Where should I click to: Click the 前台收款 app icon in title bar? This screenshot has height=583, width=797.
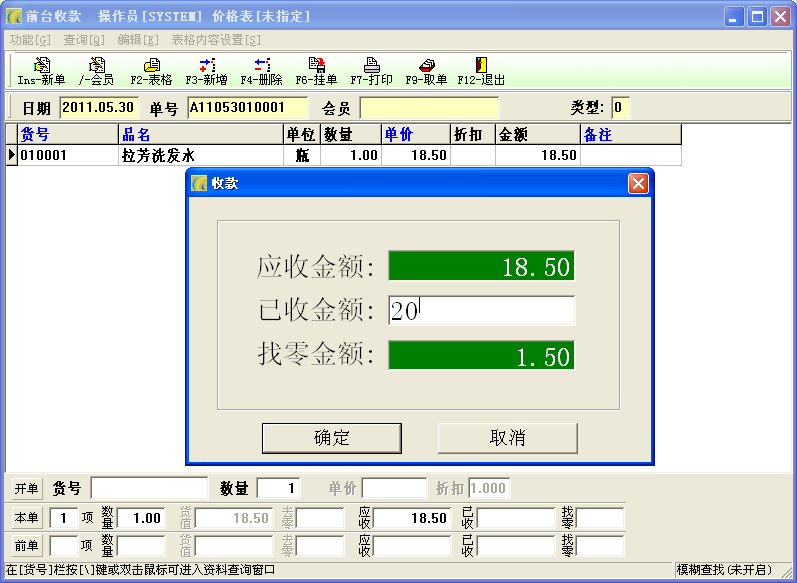click(x=14, y=16)
